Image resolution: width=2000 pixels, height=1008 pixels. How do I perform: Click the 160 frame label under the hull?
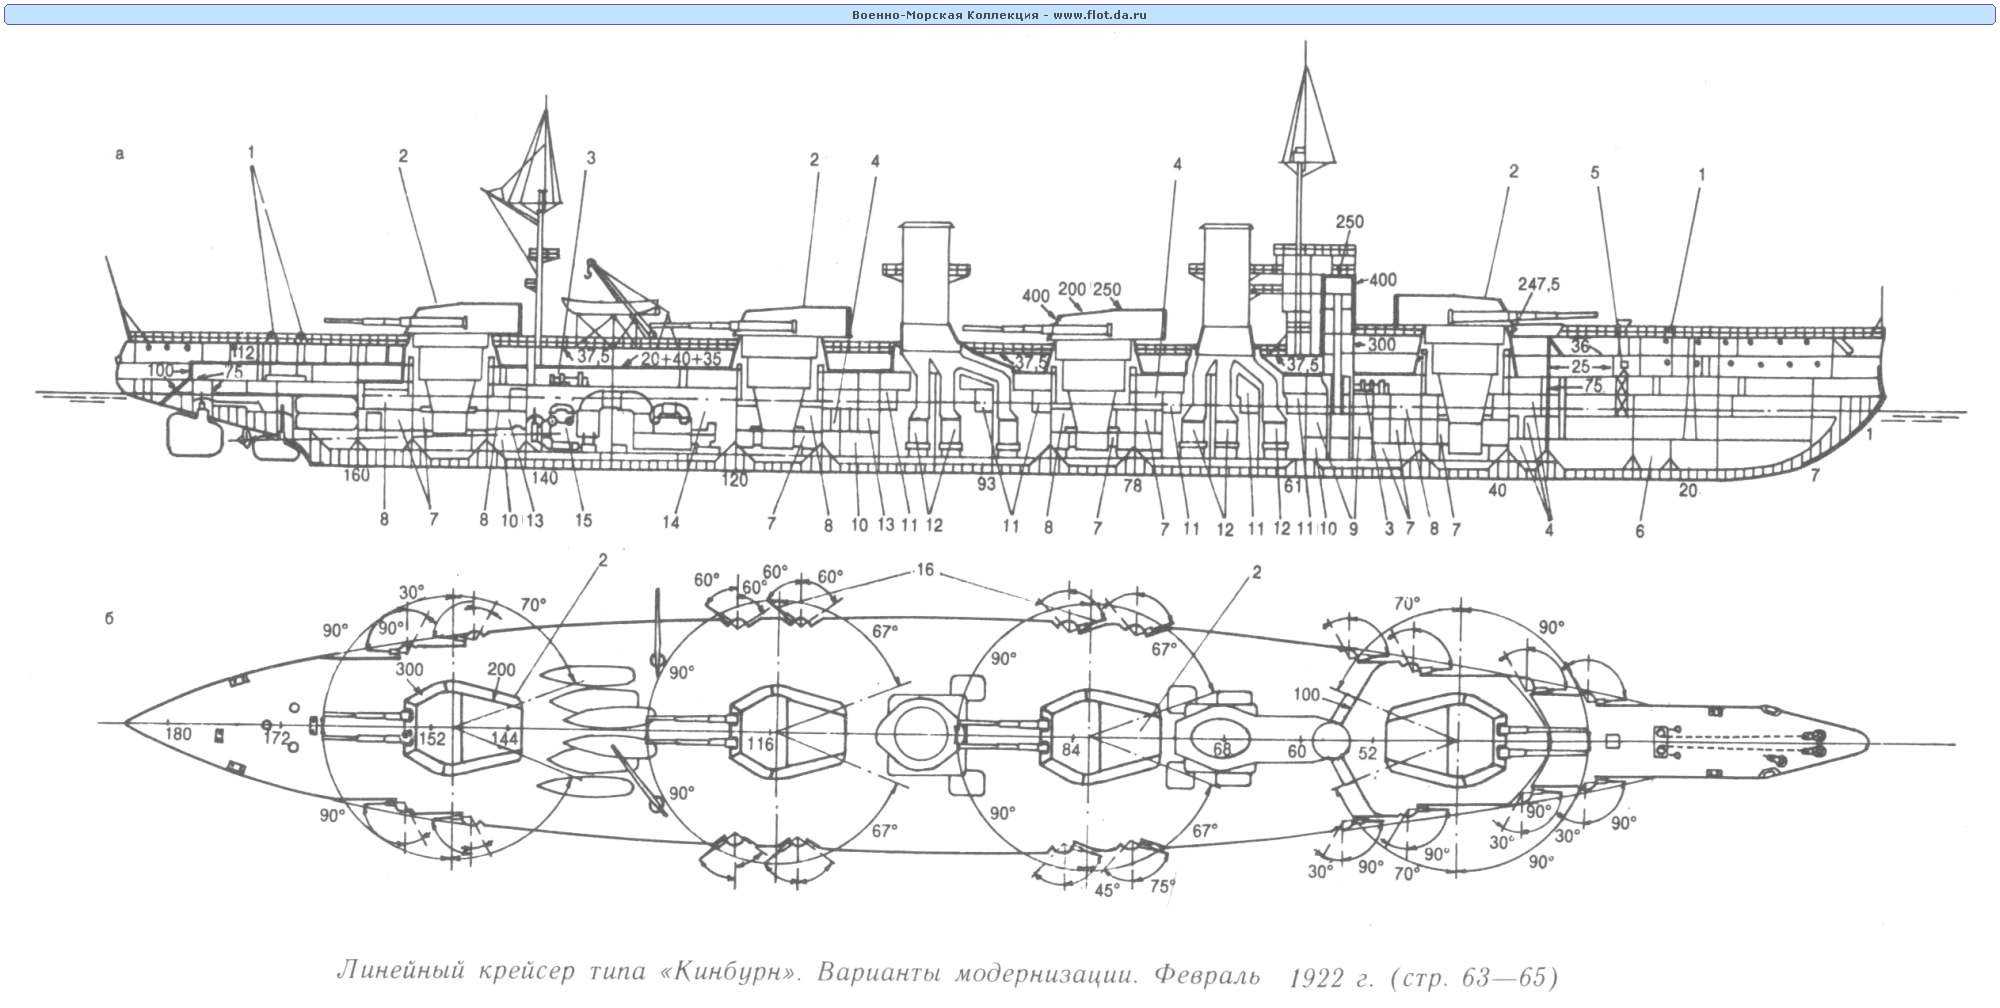(x=357, y=475)
